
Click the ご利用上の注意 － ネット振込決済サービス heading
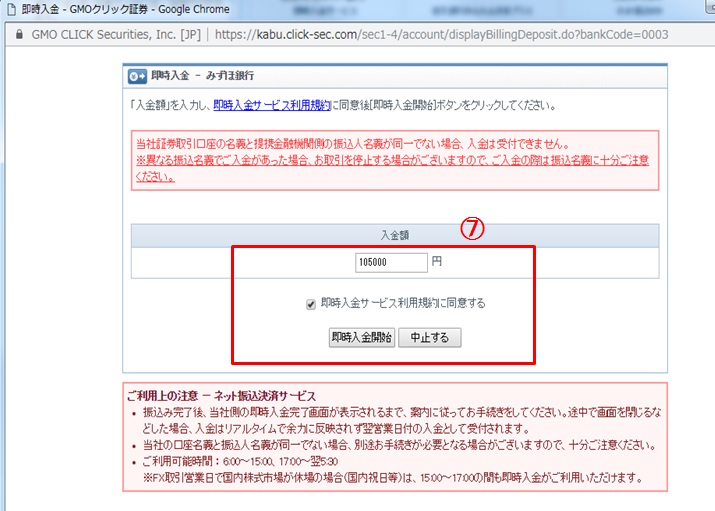221,396
